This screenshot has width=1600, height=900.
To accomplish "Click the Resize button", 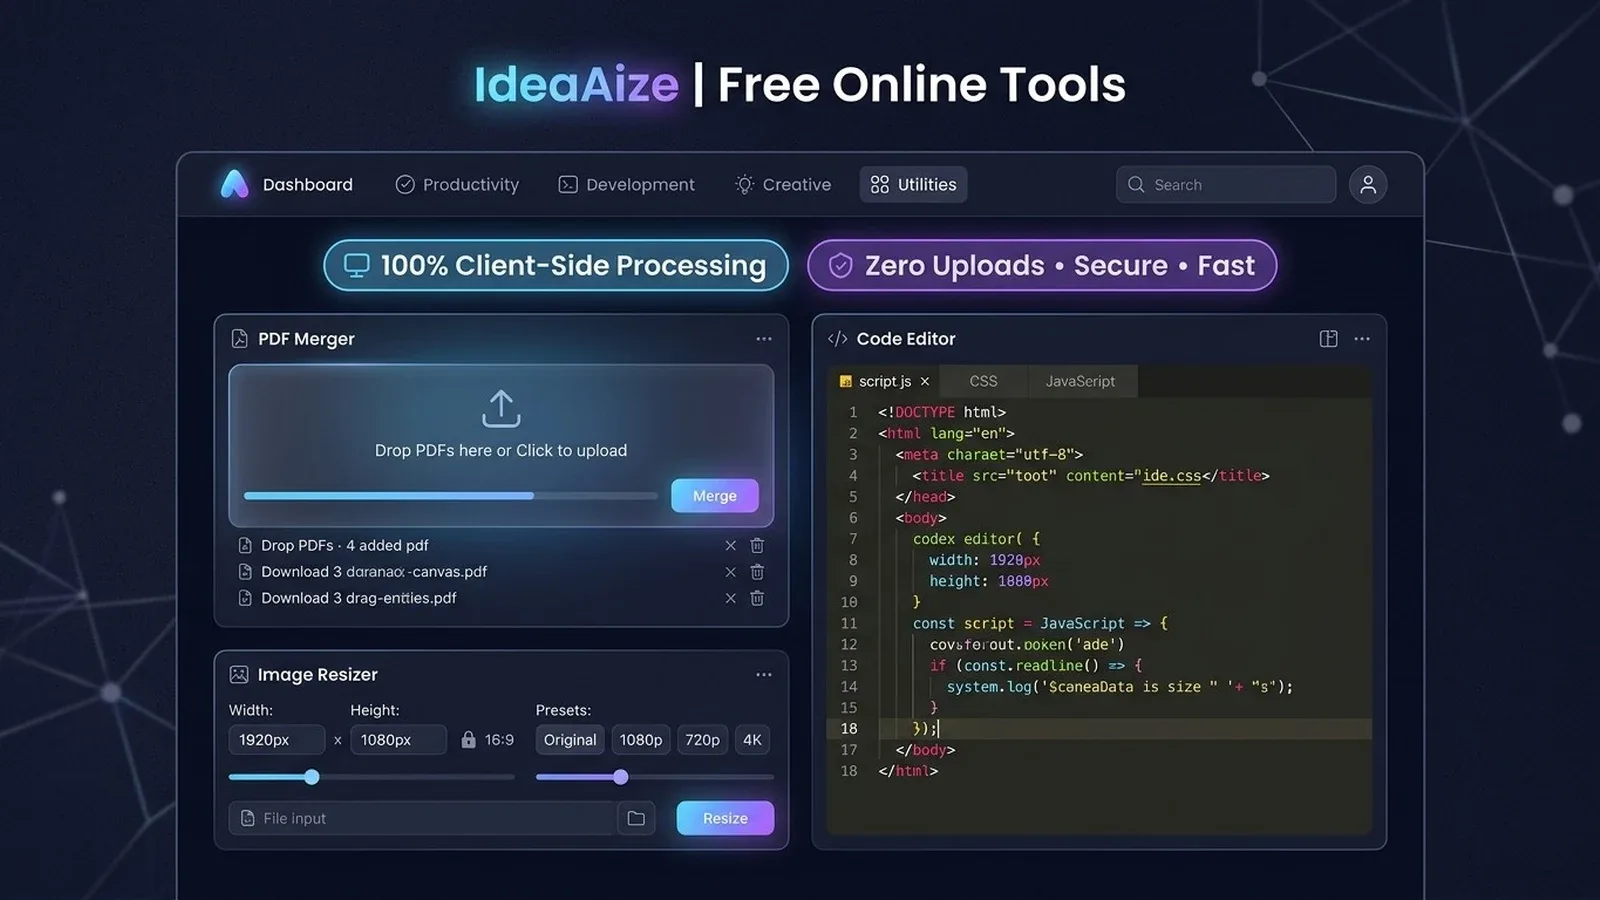I will [x=725, y=818].
